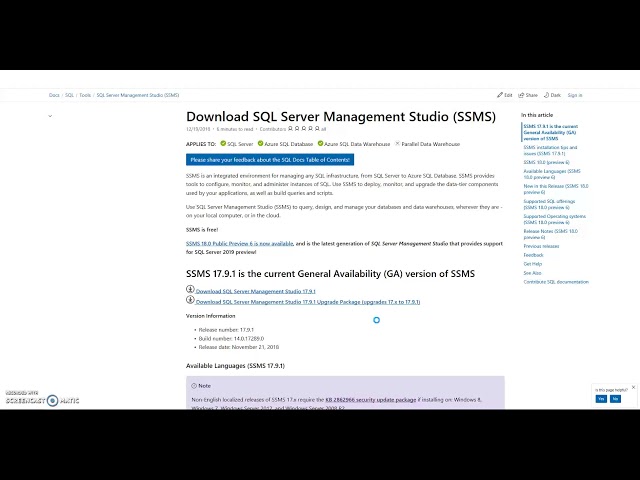
Task: Jump to Available Languages (SSMS 18.0 preview 6)
Action: 552,174
